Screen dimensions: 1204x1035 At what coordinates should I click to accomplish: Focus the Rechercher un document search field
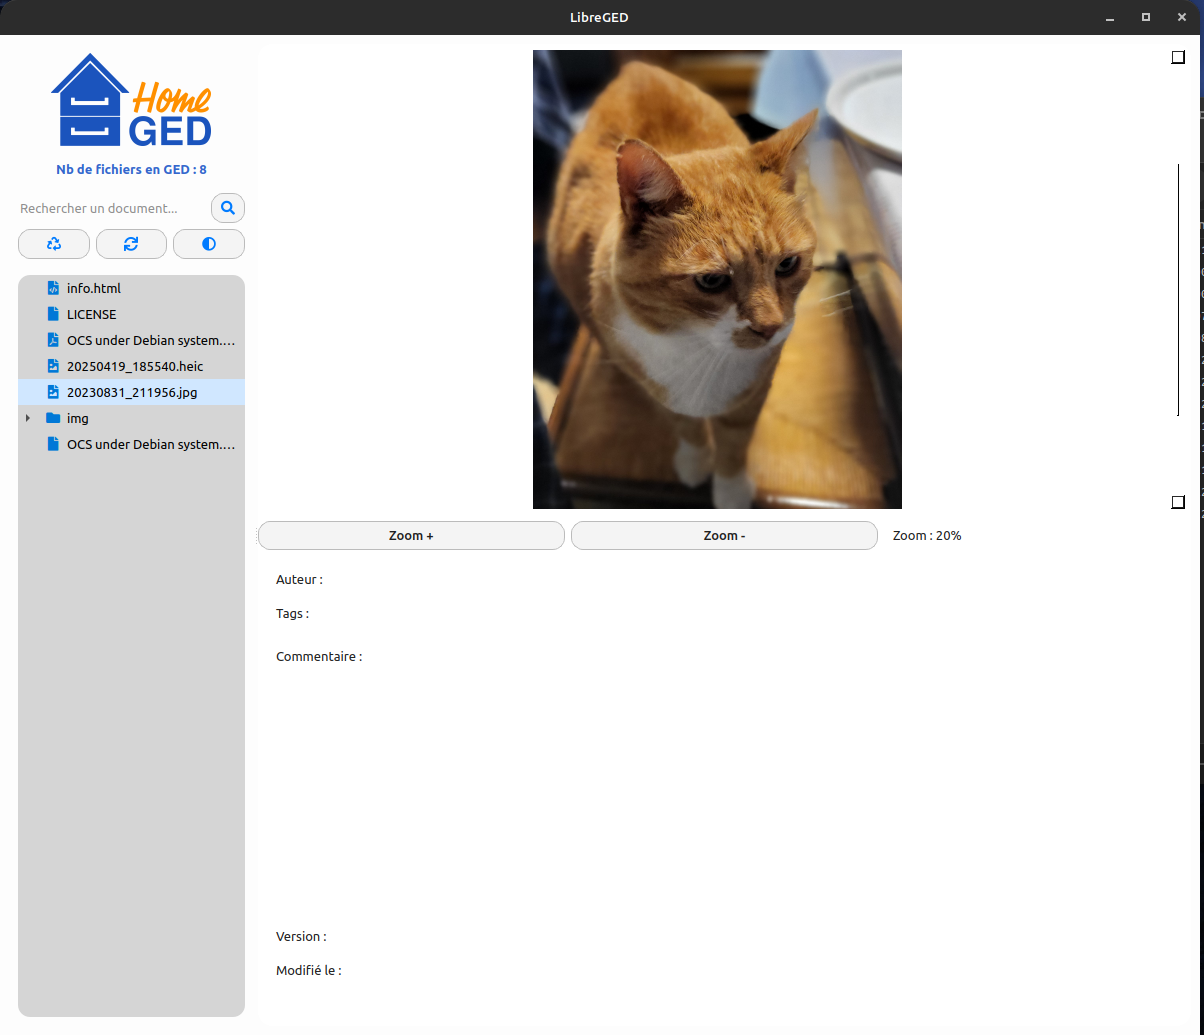110,208
